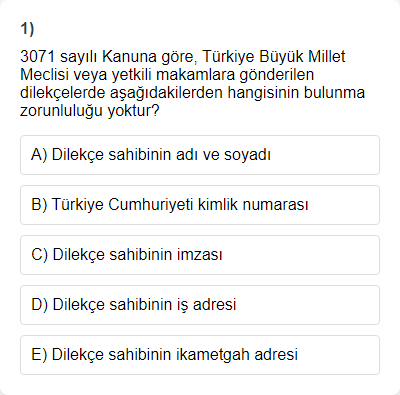Click 'zorunluluğu yoktur?' at question end
Image resolution: width=400 pixels, height=395 pixels.
point(90,111)
